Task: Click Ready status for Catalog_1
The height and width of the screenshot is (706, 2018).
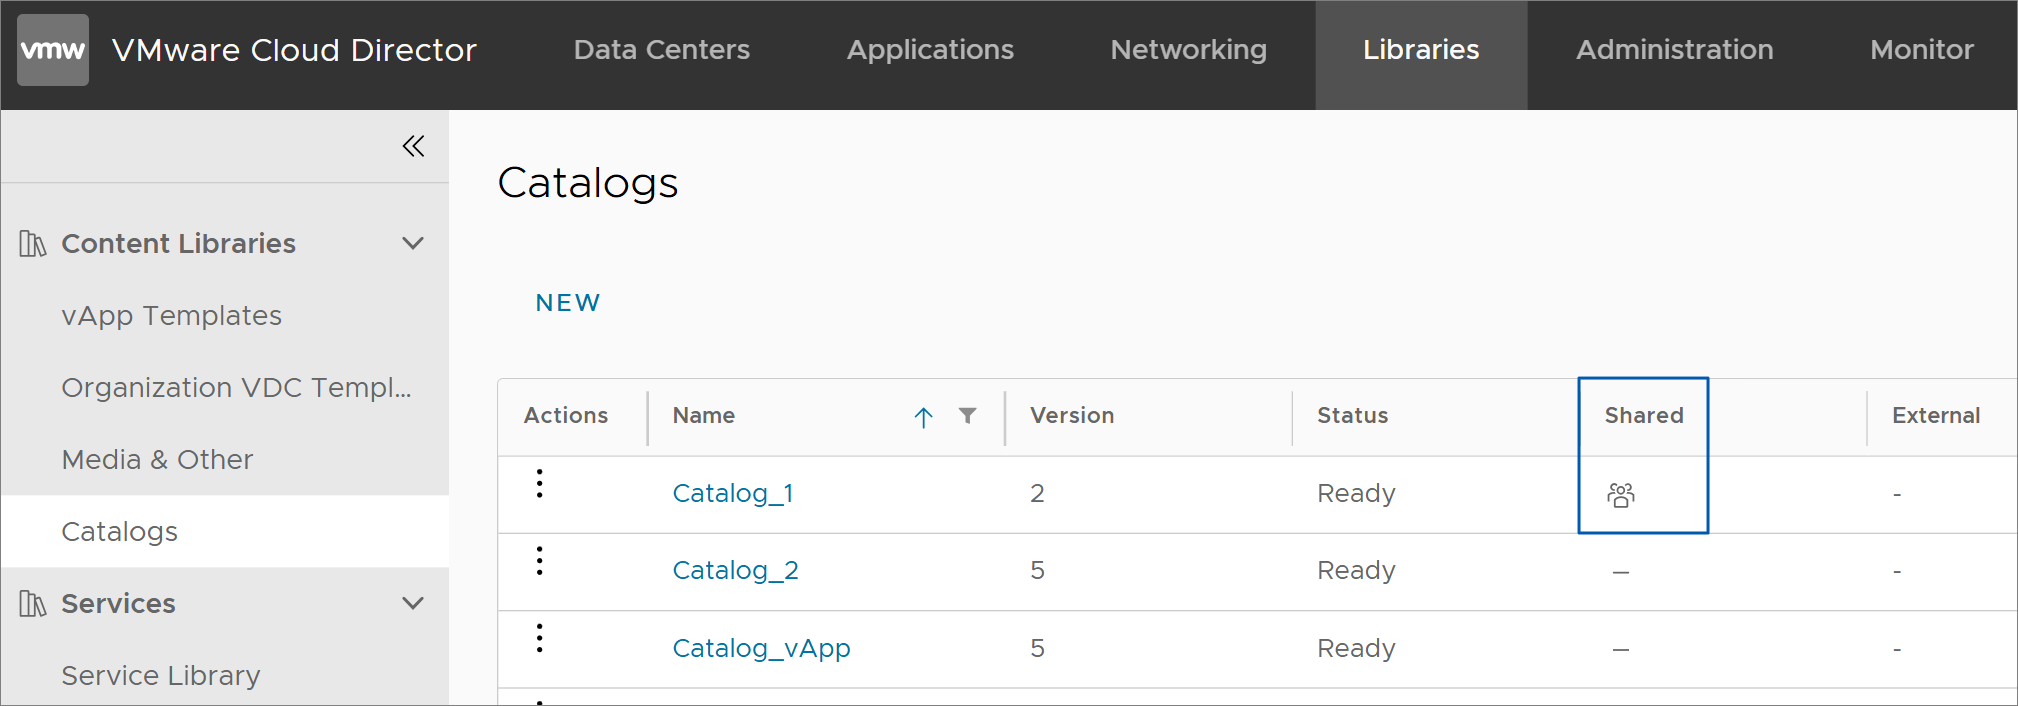Action: coord(1356,494)
